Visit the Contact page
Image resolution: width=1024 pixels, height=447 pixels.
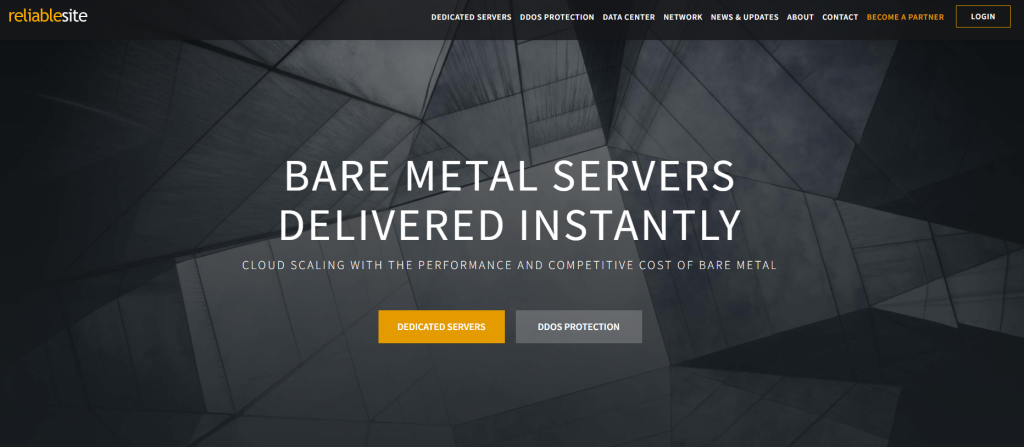tap(840, 17)
